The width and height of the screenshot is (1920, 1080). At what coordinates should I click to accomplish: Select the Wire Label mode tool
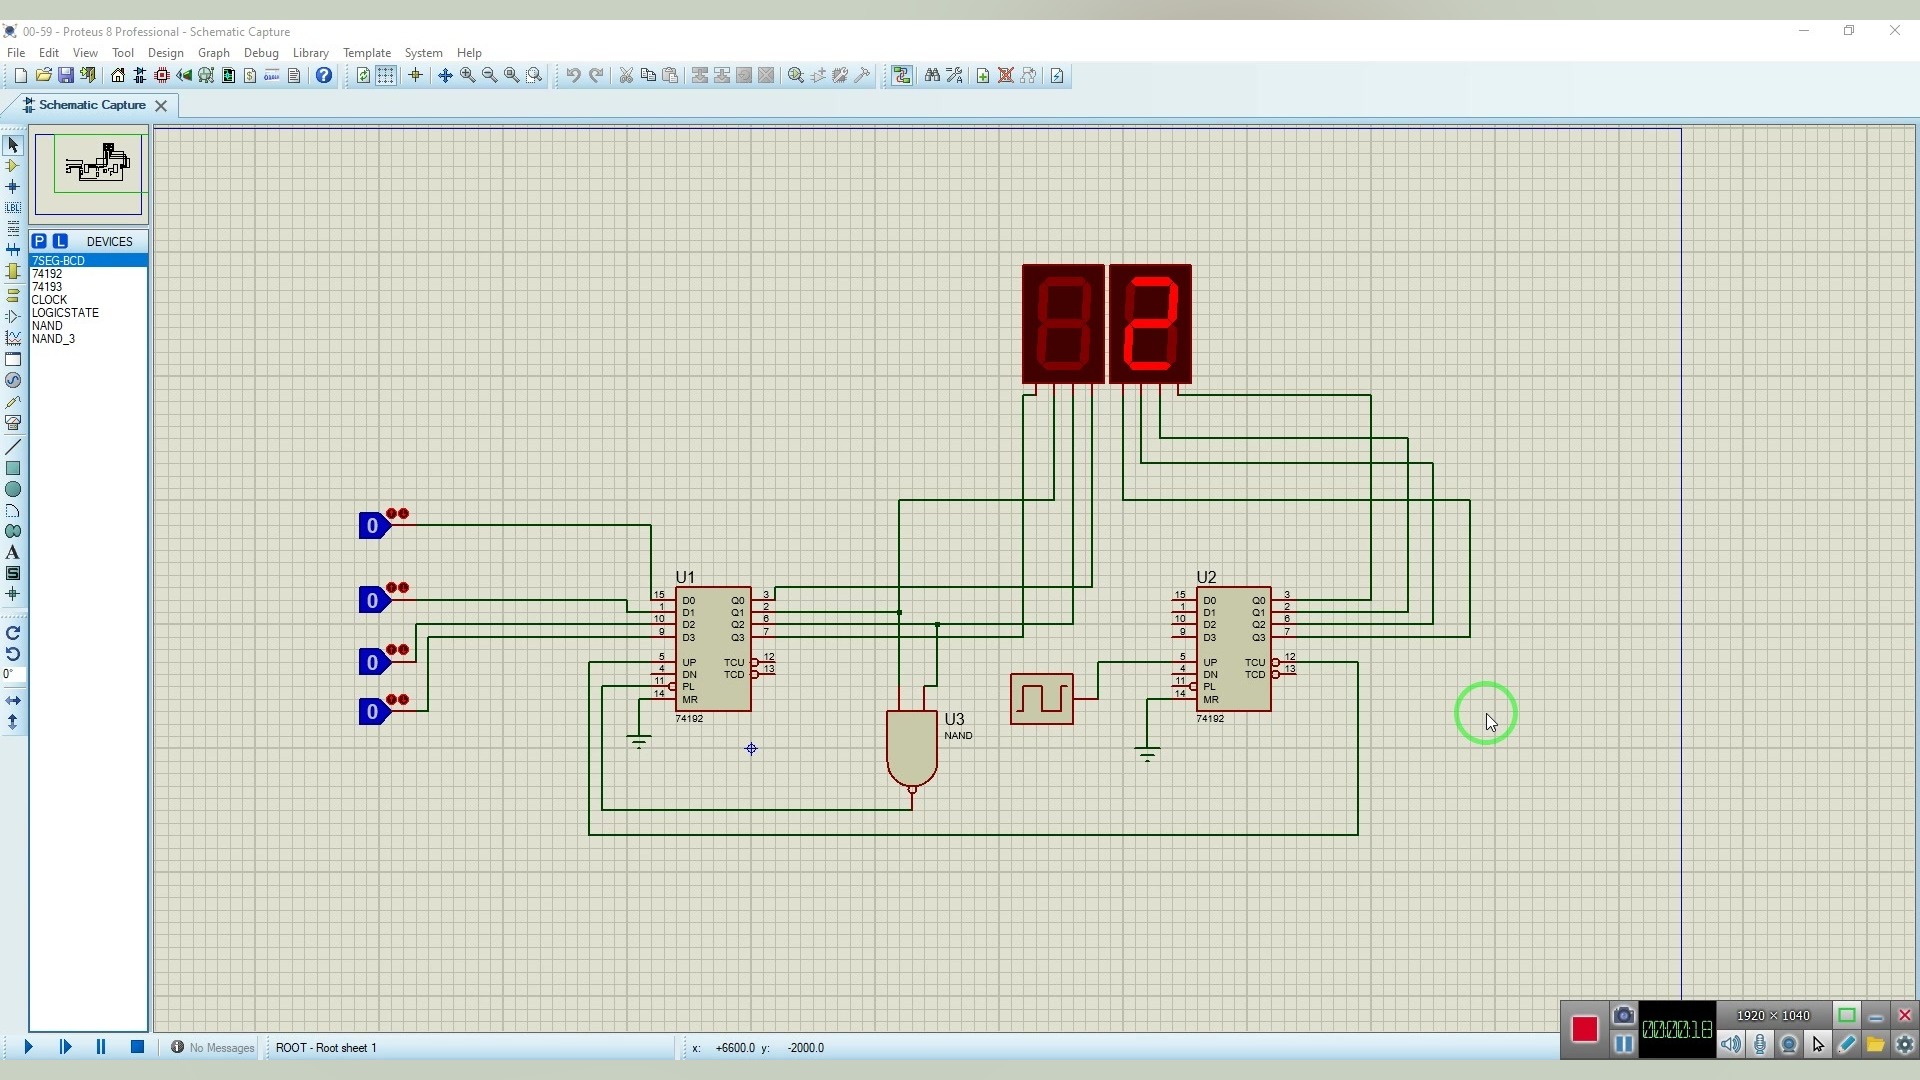13,208
